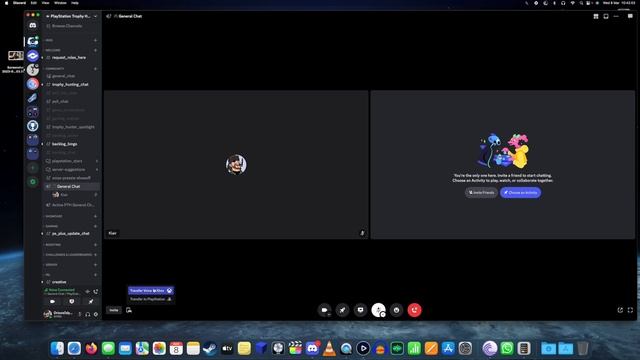Pop out the call window
Viewport: 640px width, 360px height.
click(x=620, y=310)
